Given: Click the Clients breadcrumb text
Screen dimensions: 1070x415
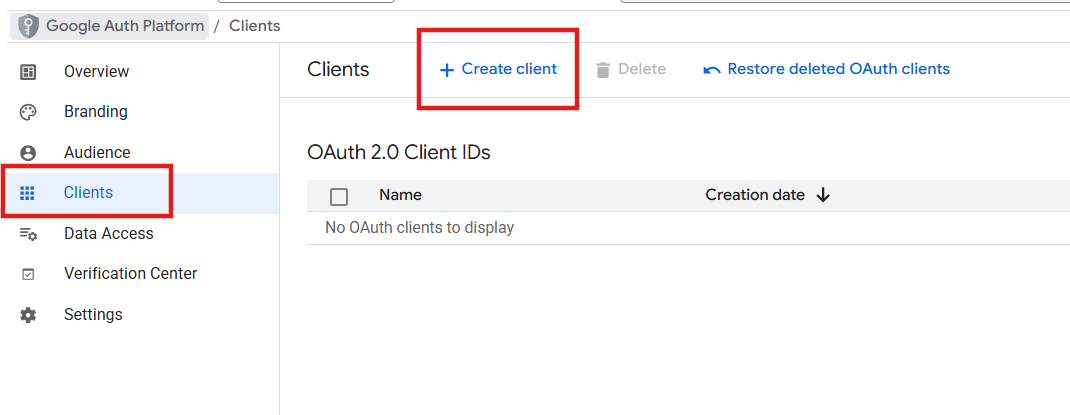Looking at the screenshot, I should tap(255, 27).
